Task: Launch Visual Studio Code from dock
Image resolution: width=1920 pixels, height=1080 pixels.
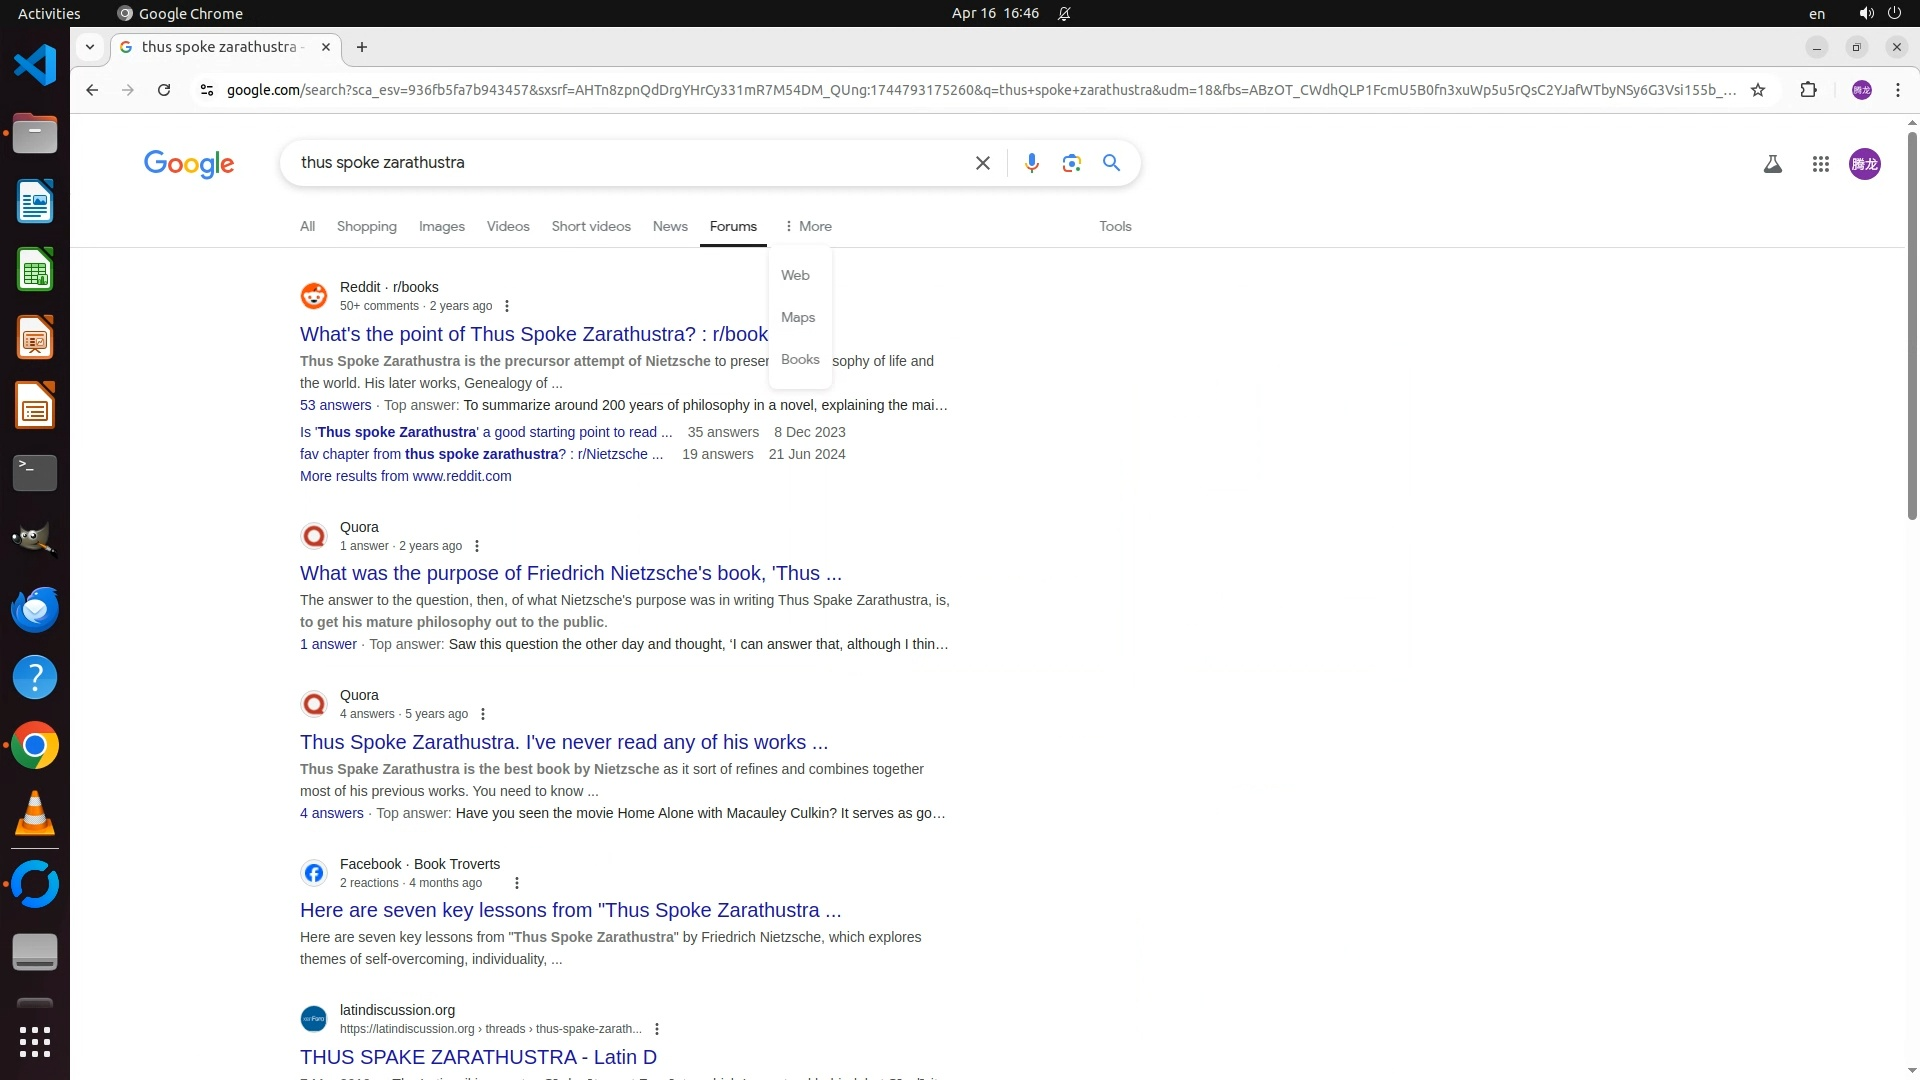Action: 35,66
